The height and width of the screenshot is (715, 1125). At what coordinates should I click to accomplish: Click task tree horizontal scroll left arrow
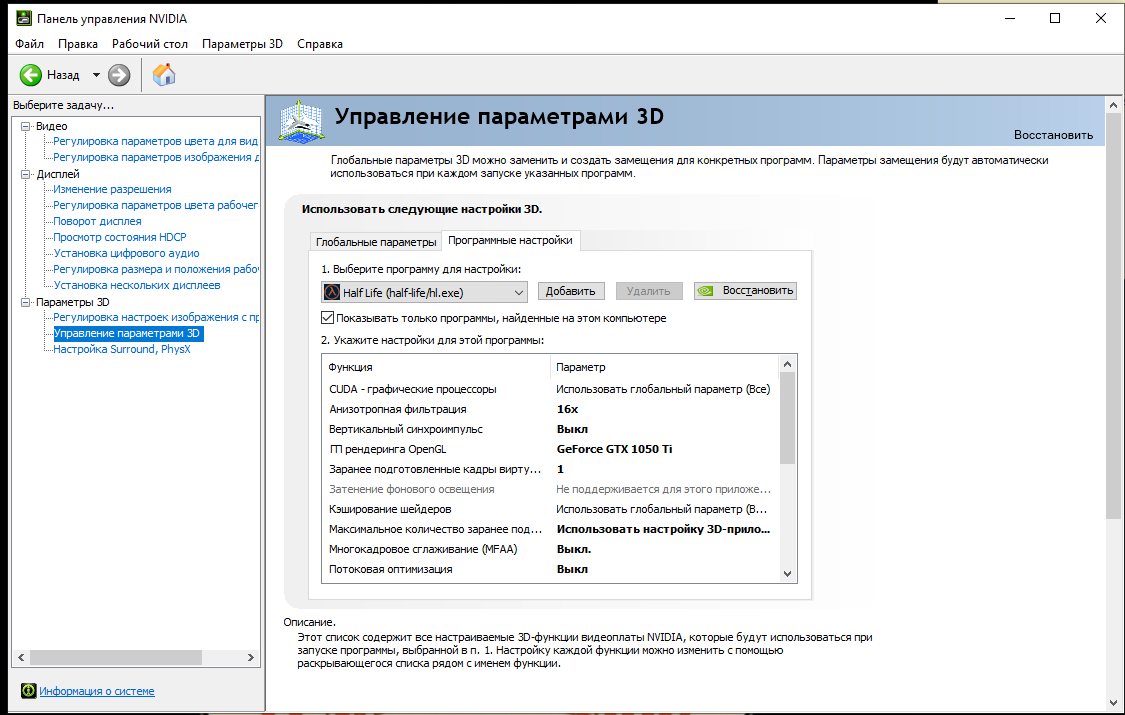coord(22,657)
